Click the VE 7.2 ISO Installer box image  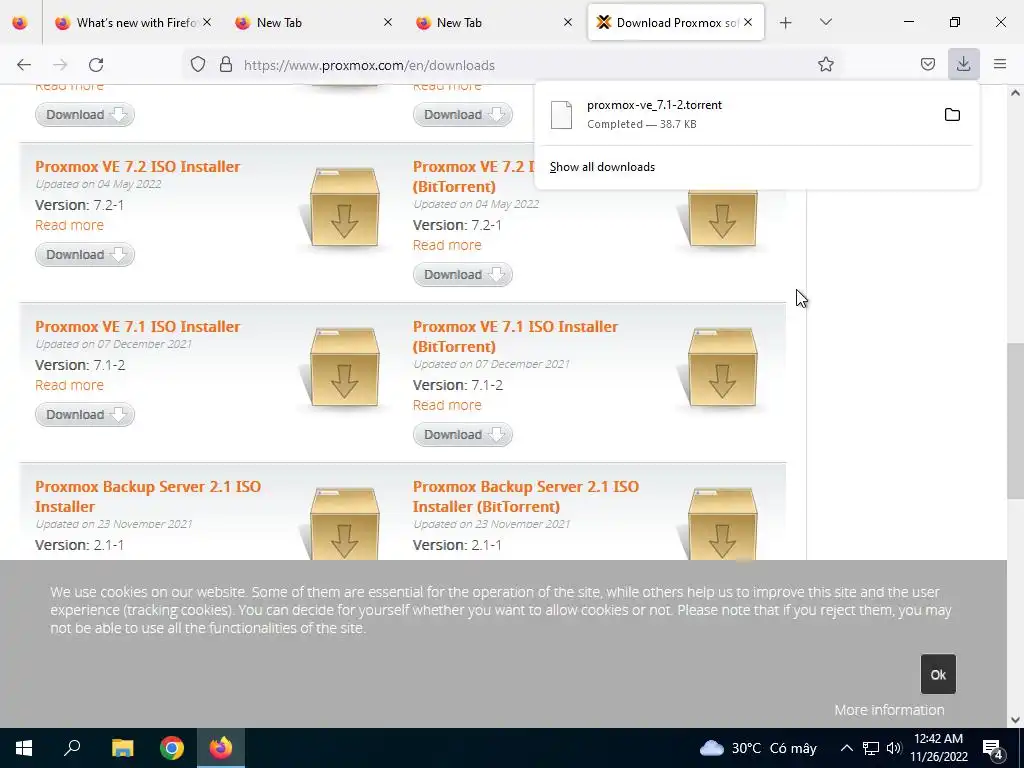345,208
